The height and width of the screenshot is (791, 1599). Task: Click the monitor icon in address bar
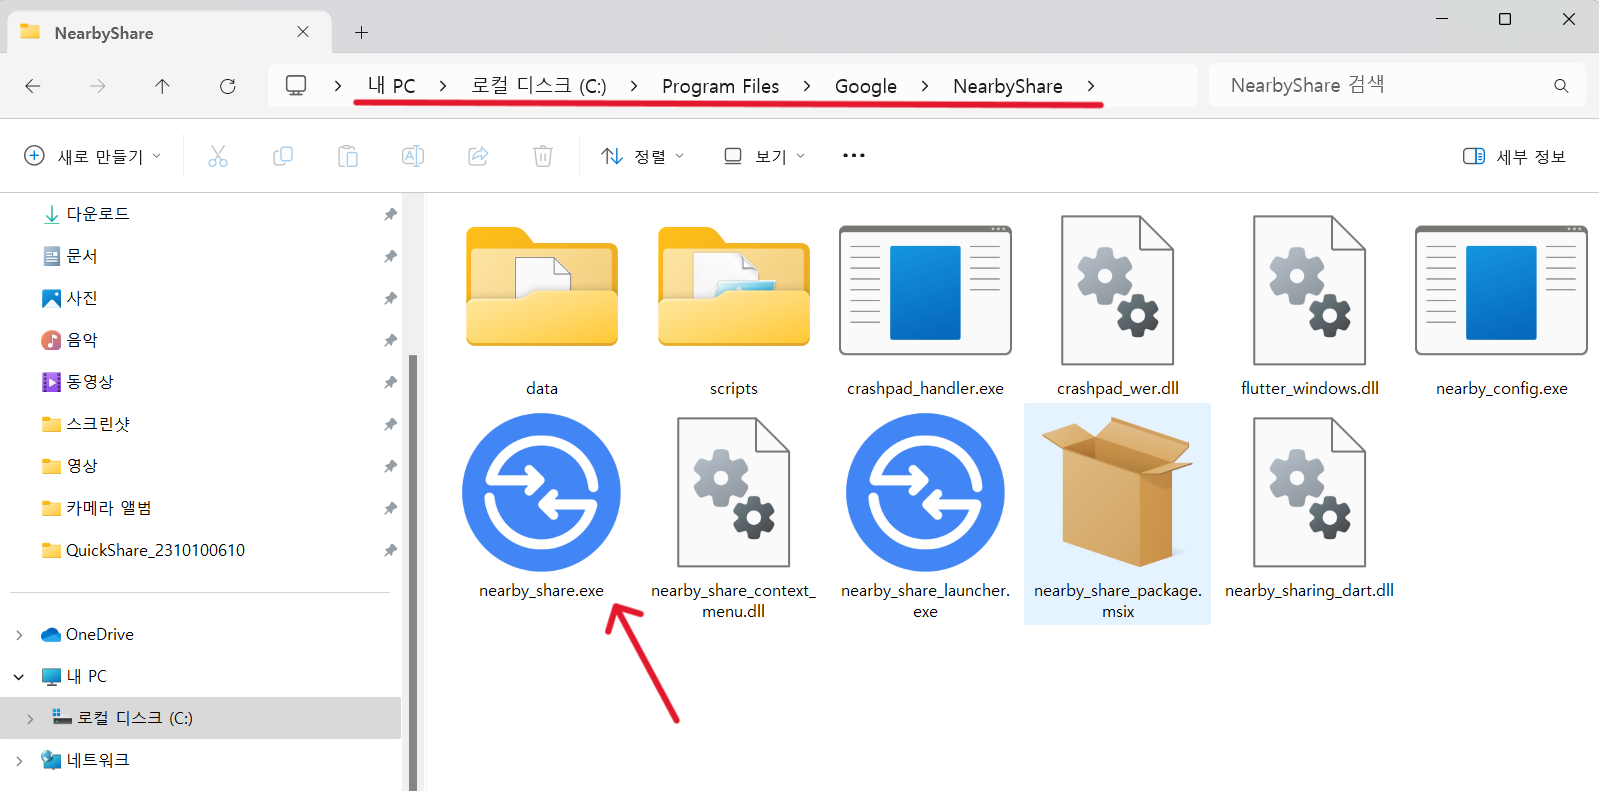(x=296, y=86)
